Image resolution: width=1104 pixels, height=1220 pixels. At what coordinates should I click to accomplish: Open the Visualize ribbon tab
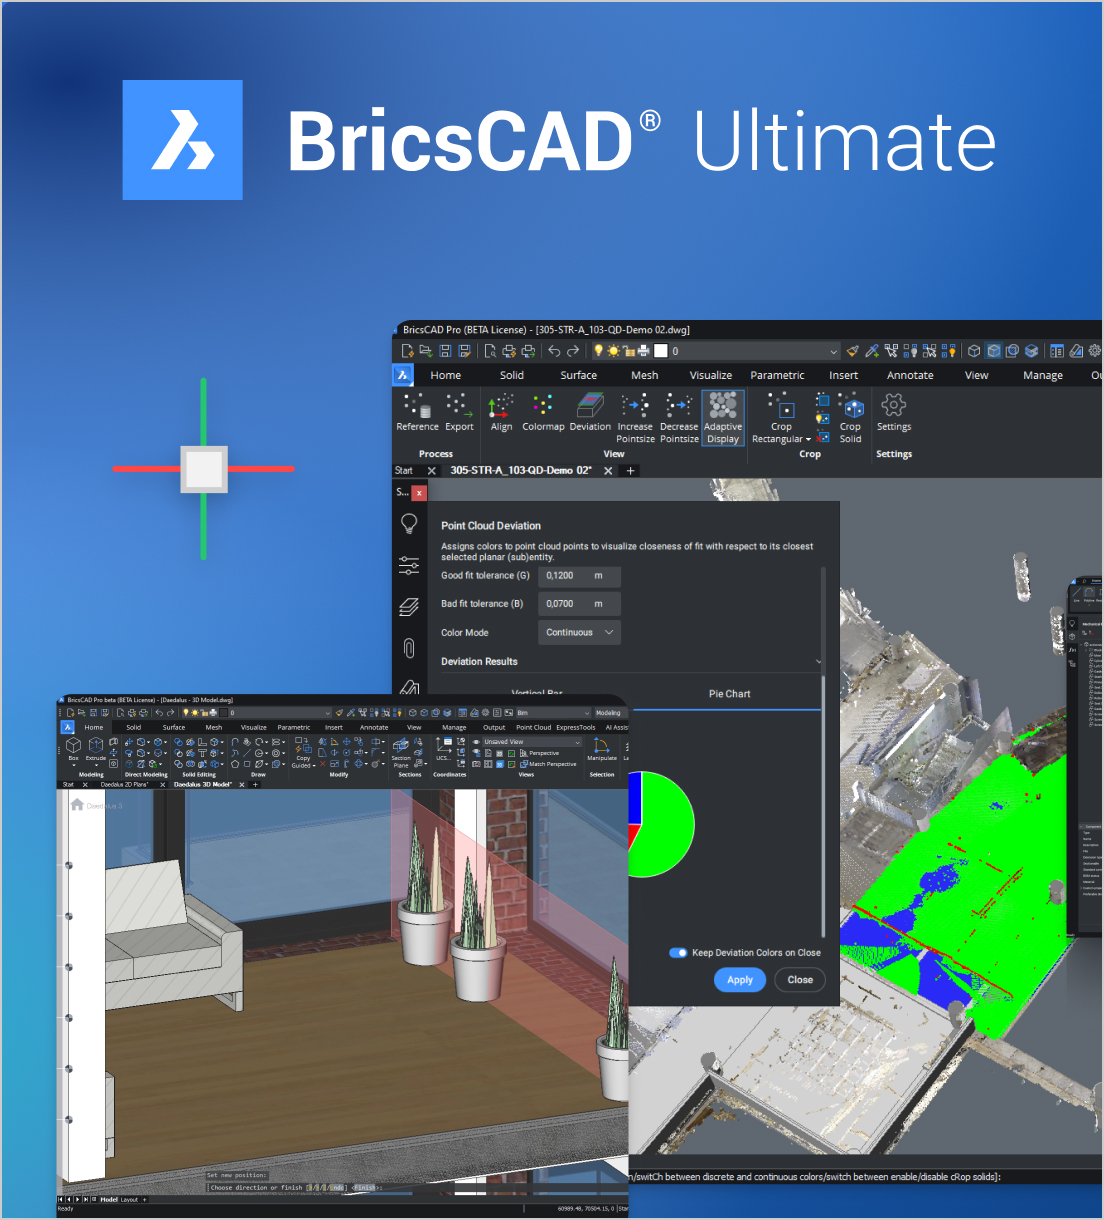click(710, 376)
